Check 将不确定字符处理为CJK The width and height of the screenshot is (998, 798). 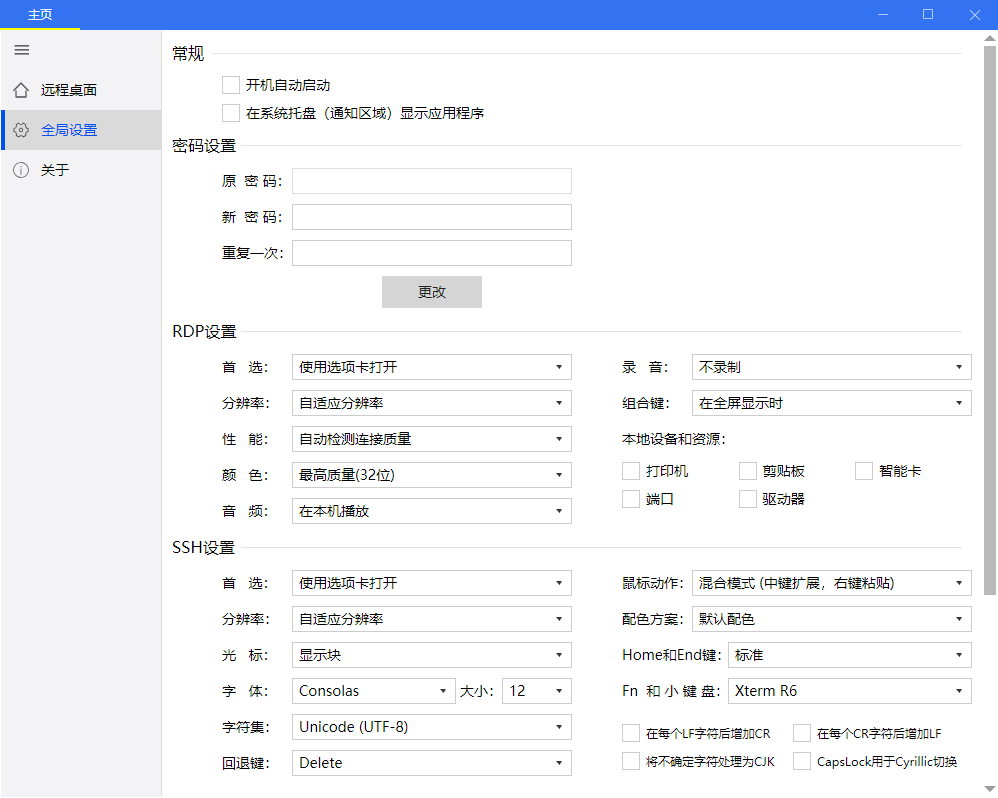pyautogui.click(x=631, y=761)
